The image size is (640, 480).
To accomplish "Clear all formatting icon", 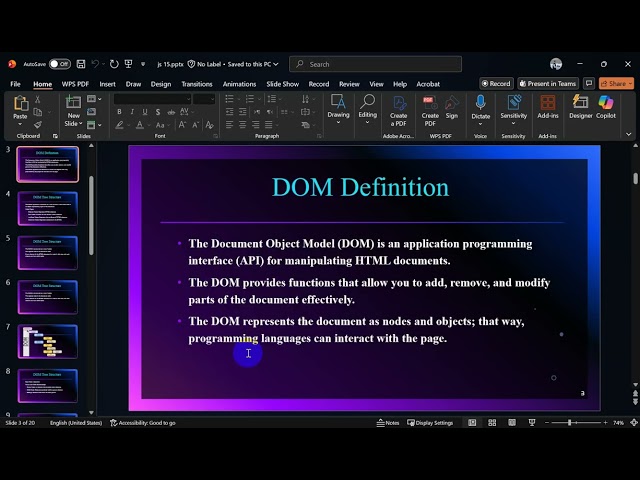I will point(210,125).
